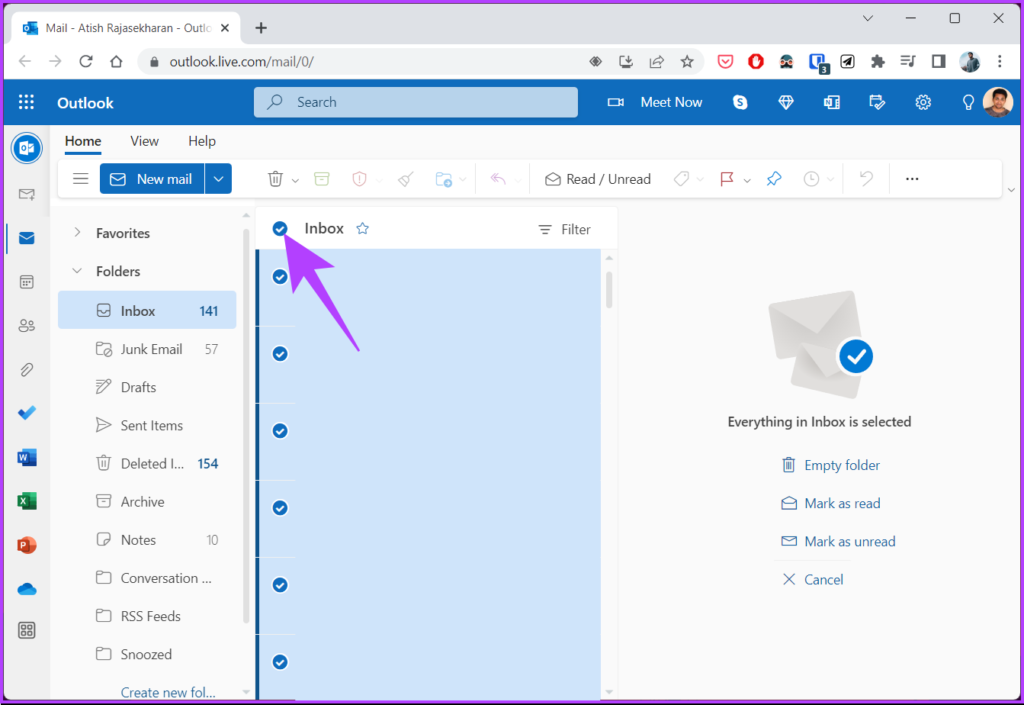1024x705 pixels.
Task: Click the Outlook Search field
Action: pos(415,102)
